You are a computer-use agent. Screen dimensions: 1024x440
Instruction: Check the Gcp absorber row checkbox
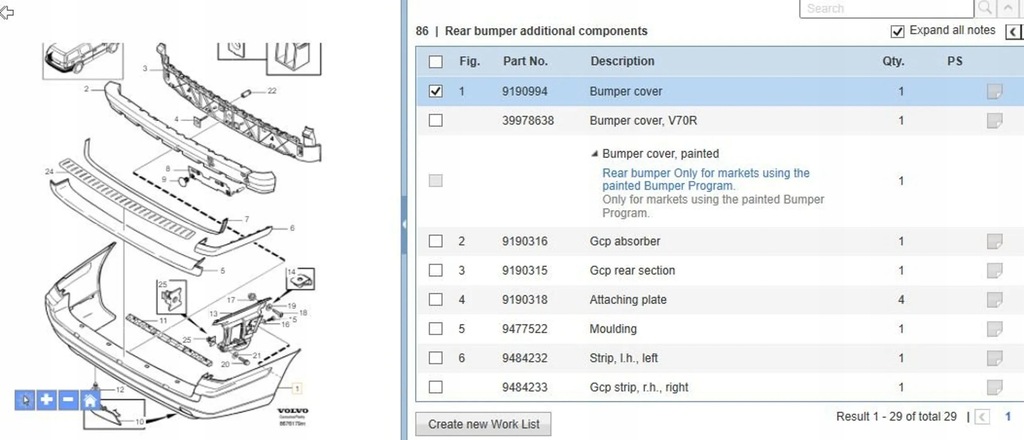point(436,241)
